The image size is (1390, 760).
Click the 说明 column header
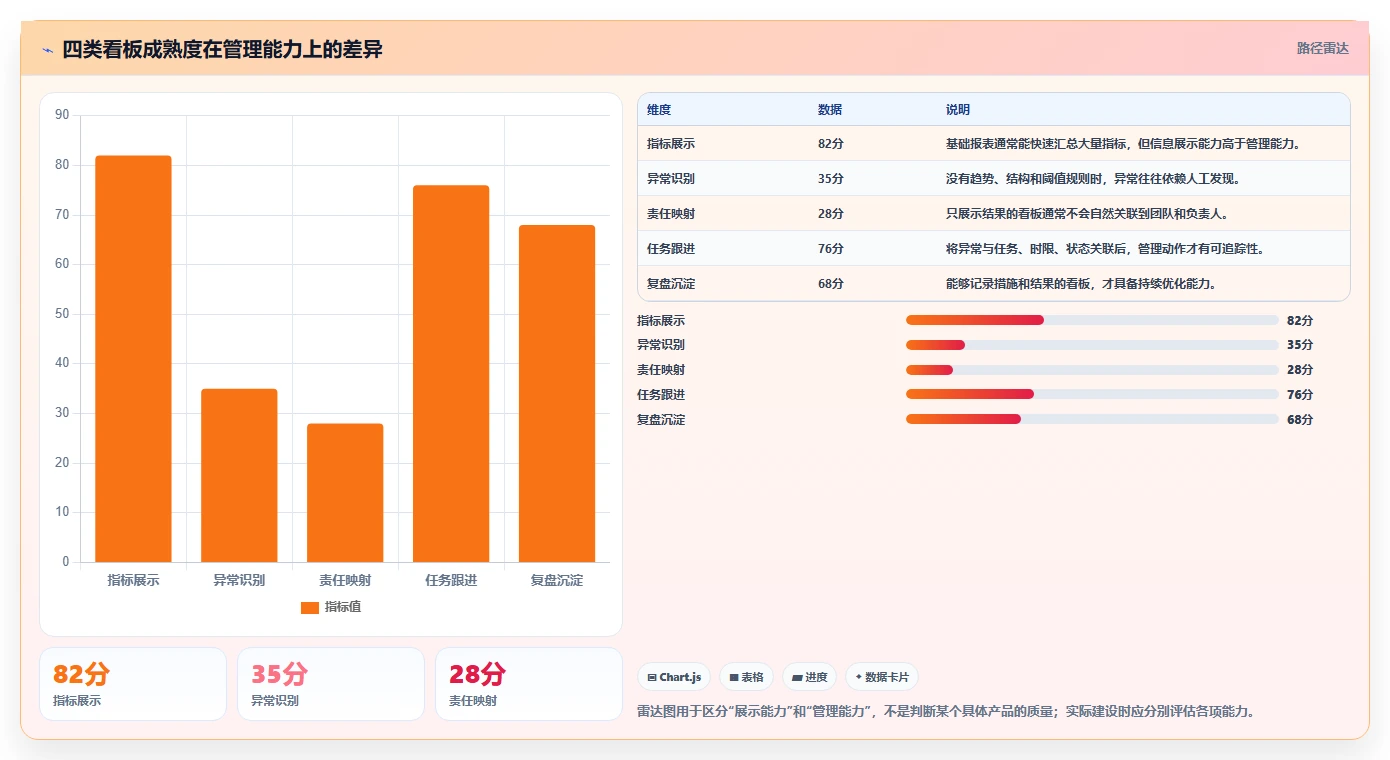click(958, 110)
